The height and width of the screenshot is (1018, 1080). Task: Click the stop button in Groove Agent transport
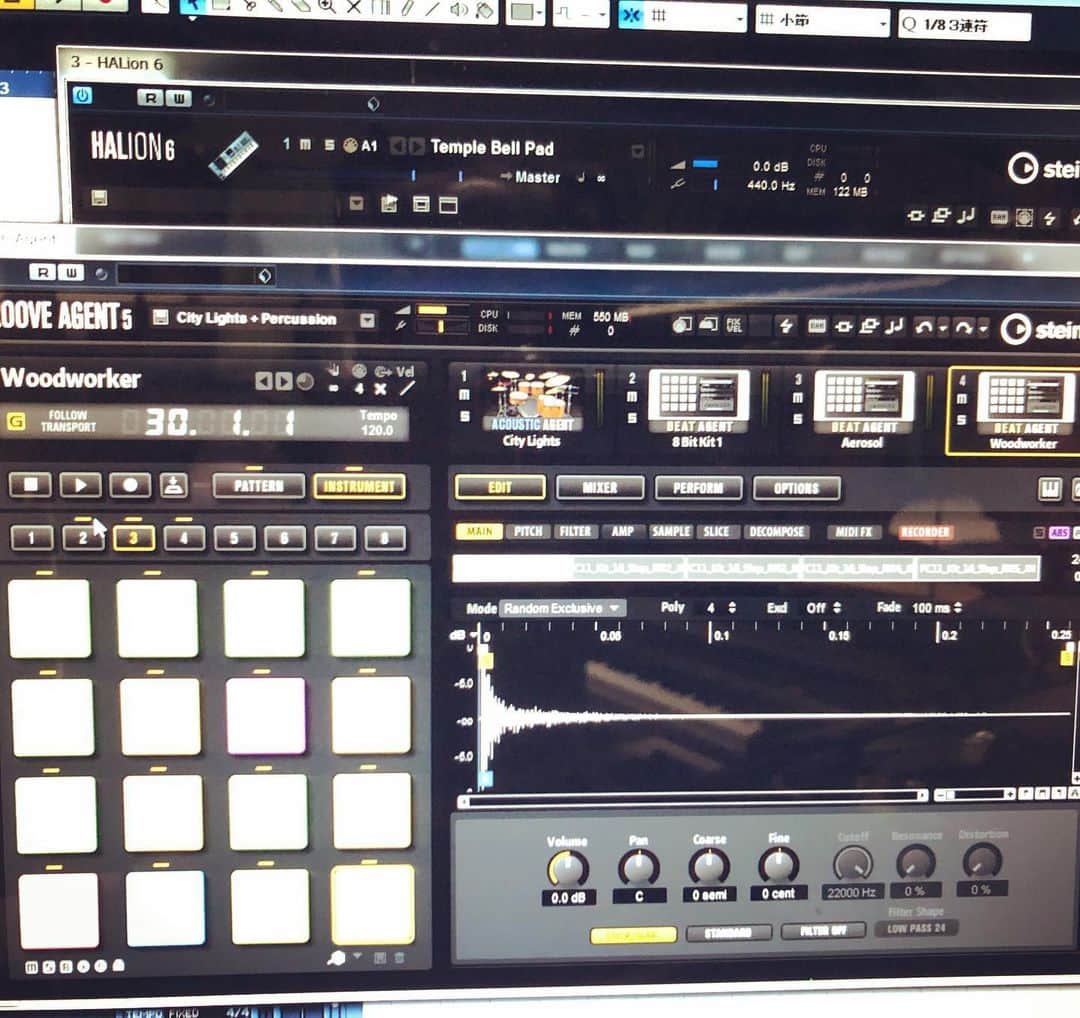coord(30,486)
